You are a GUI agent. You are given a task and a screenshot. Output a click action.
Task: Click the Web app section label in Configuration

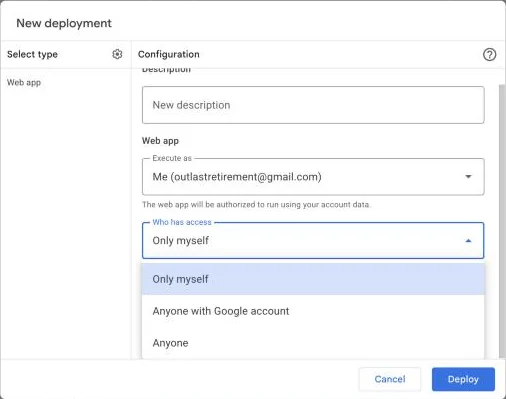160,140
